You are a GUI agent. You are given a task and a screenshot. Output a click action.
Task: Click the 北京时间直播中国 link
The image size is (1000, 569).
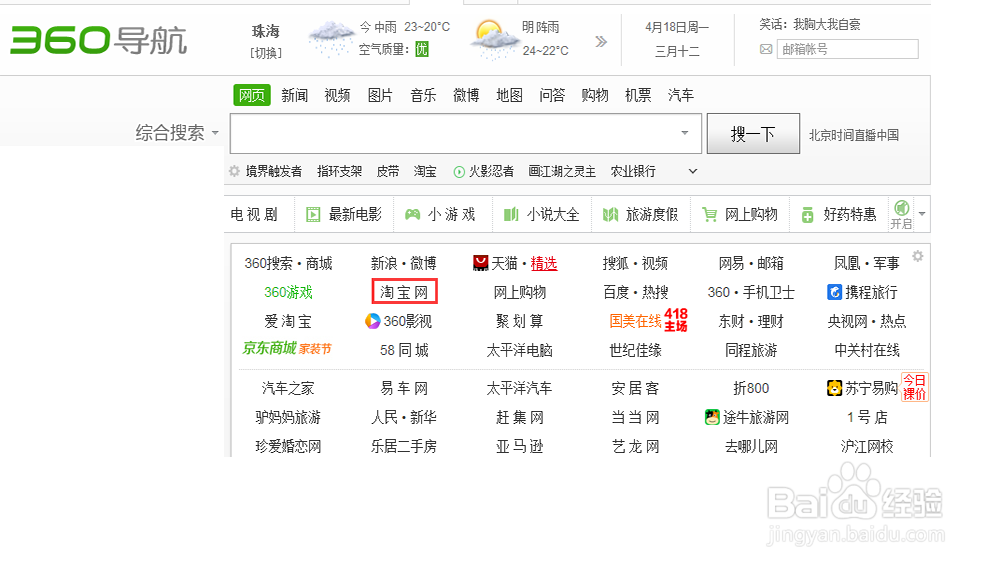pos(854,135)
